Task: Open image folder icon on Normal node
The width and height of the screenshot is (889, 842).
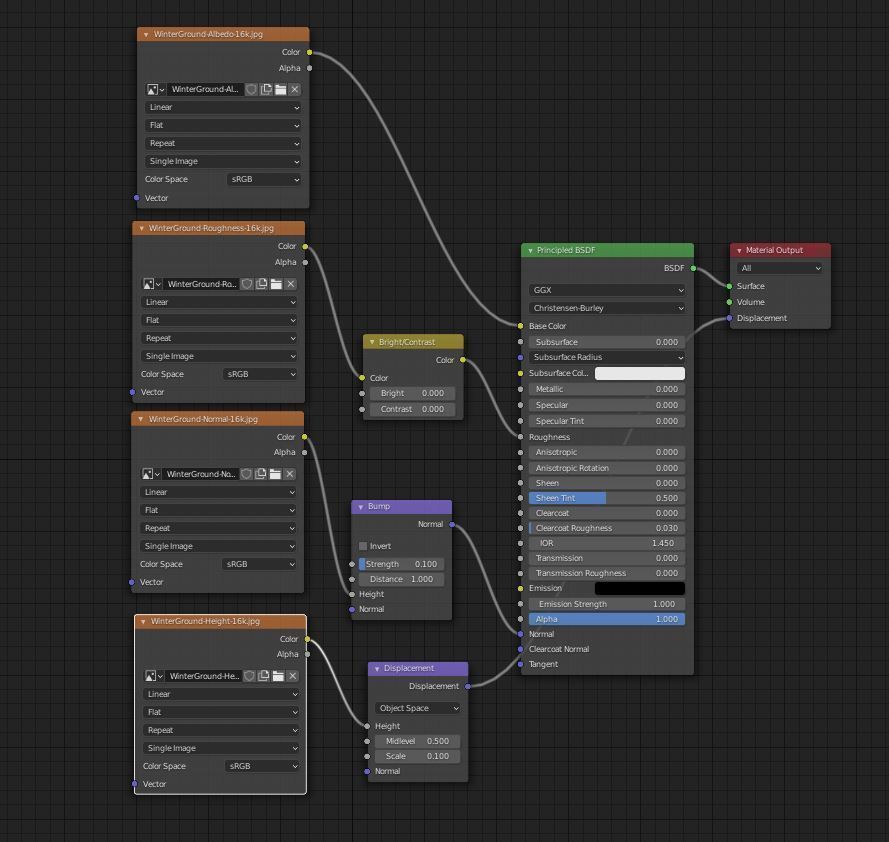Action: tap(276, 474)
